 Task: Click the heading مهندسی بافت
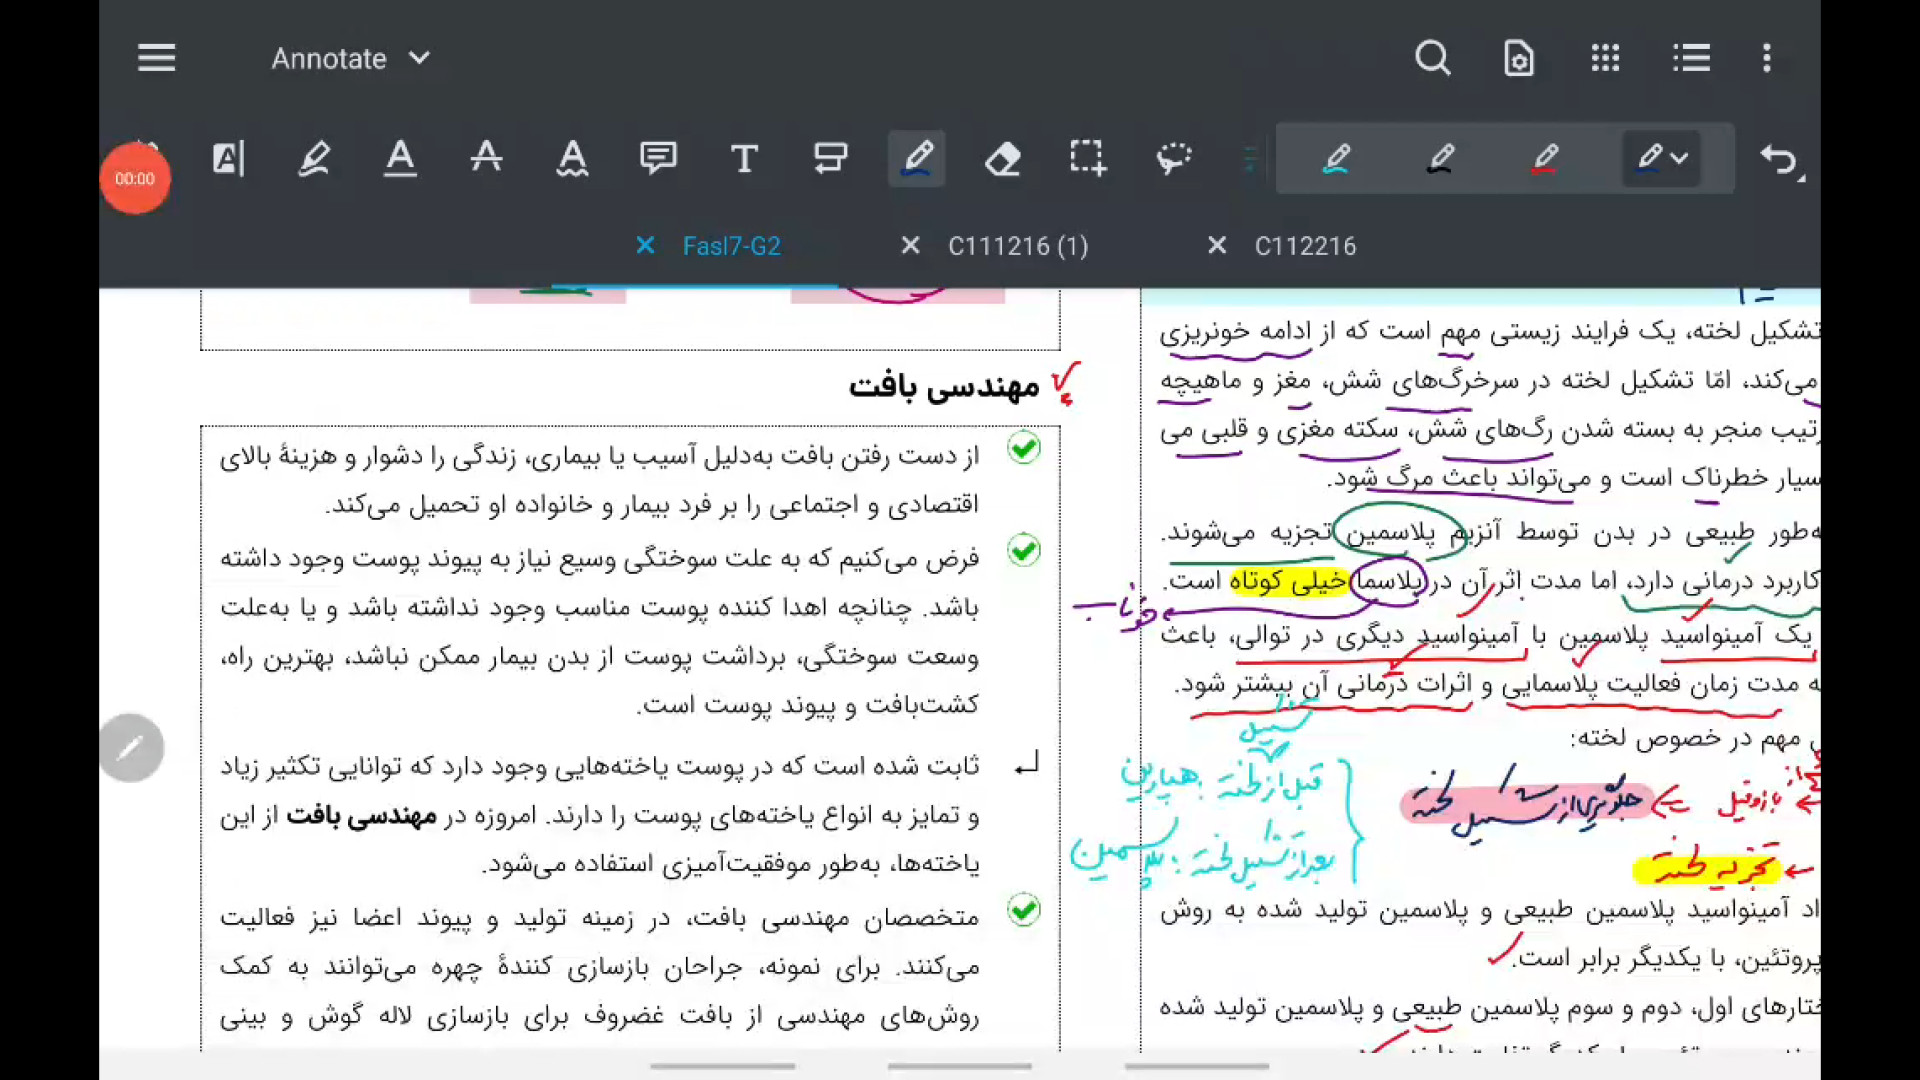coord(944,387)
